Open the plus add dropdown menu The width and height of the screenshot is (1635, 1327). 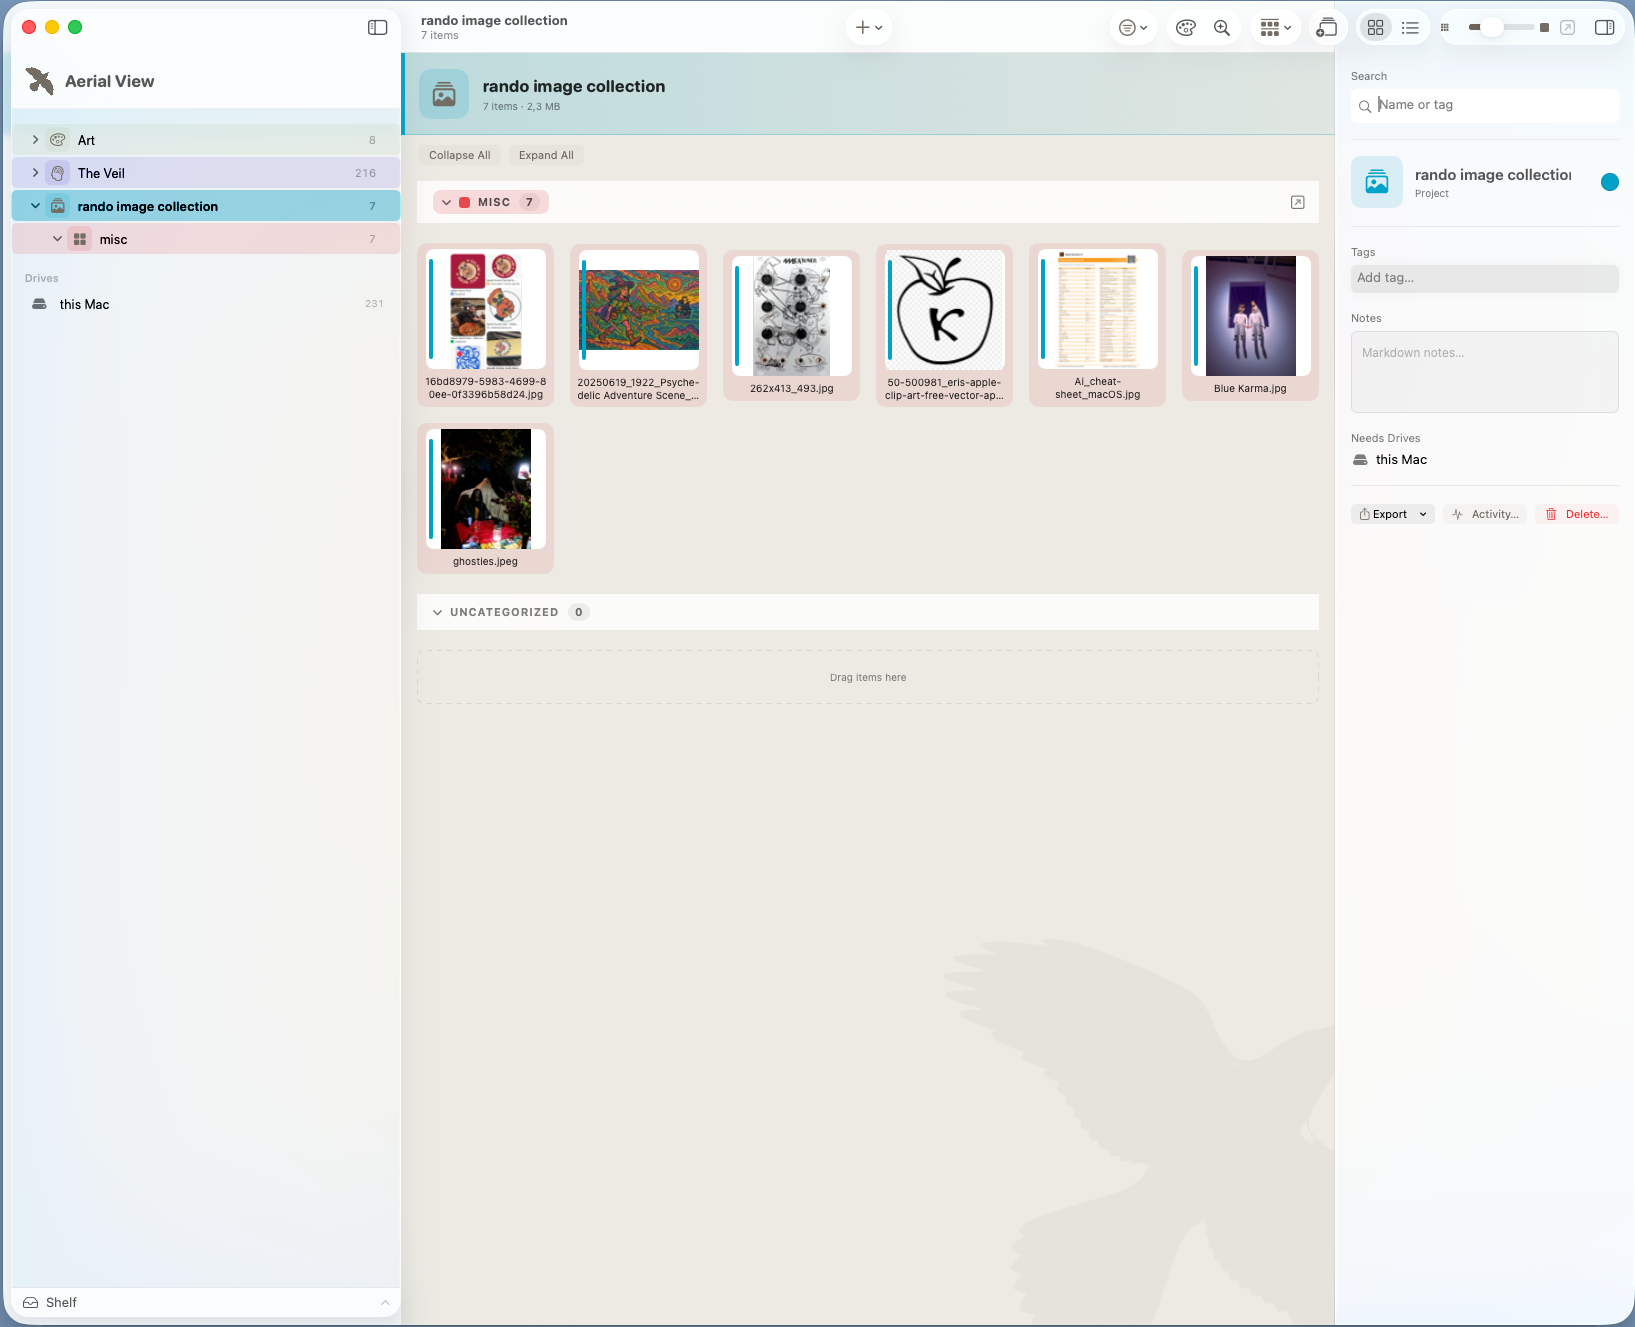pos(869,28)
